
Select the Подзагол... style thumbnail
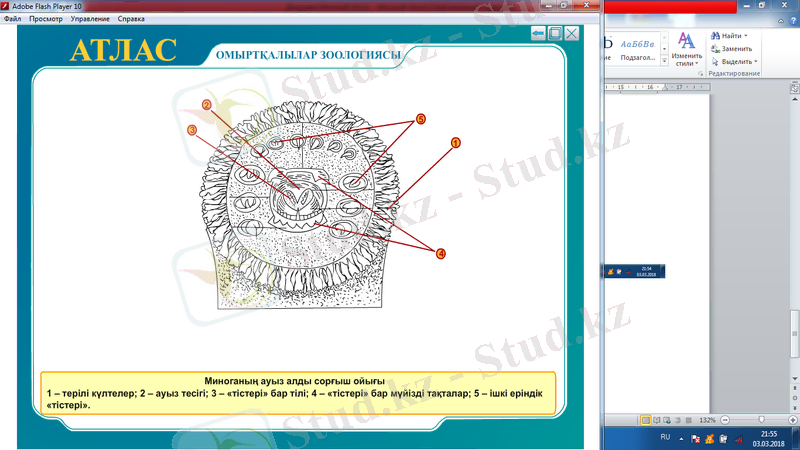[637, 50]
